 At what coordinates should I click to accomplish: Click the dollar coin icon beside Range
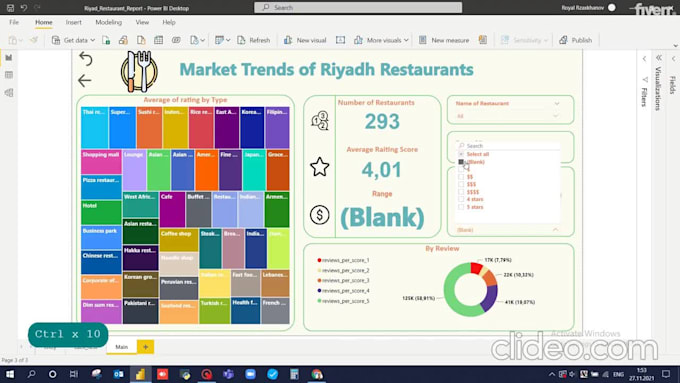[320, 215]
